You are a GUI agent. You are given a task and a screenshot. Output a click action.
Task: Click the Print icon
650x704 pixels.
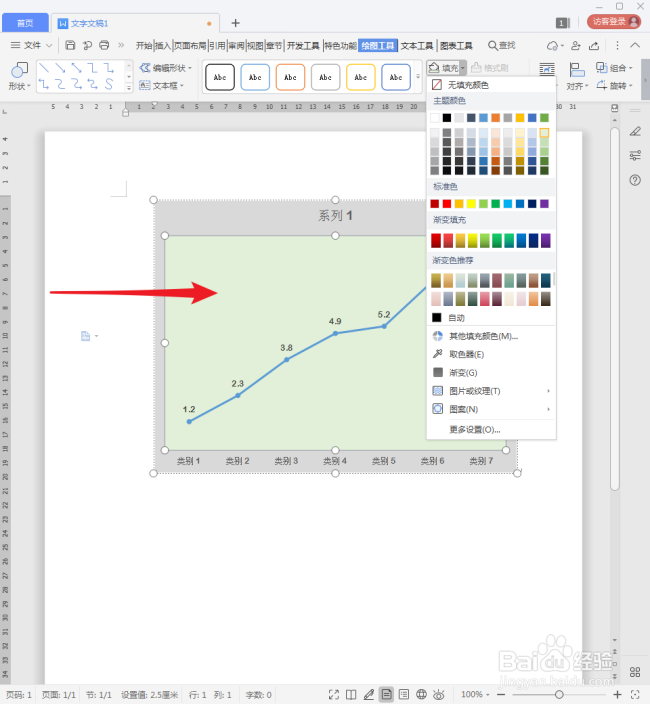point(104,45)
